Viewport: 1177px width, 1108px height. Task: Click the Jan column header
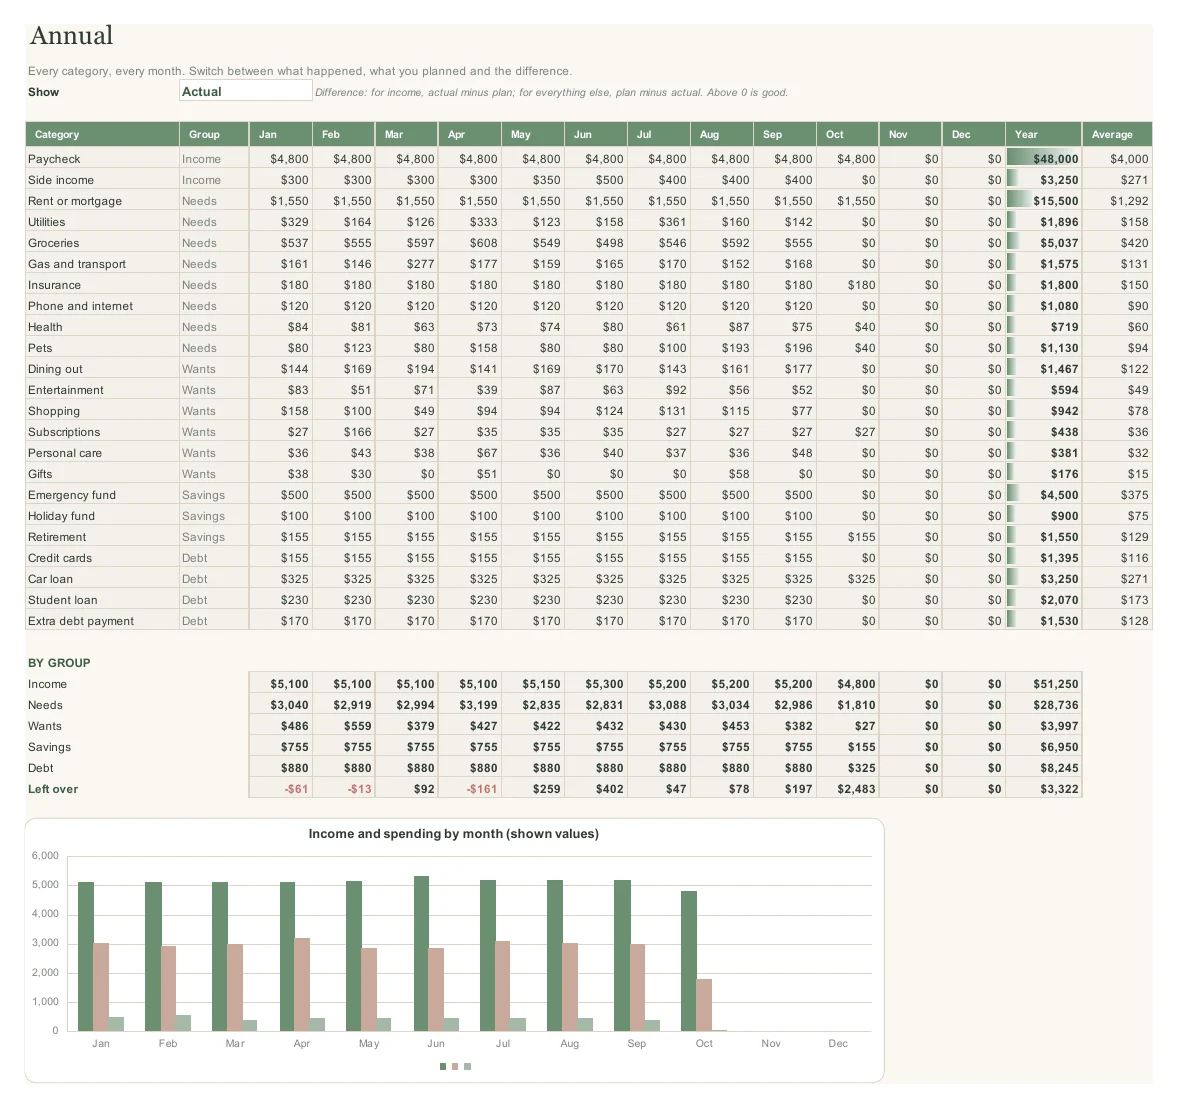(281, 134)
